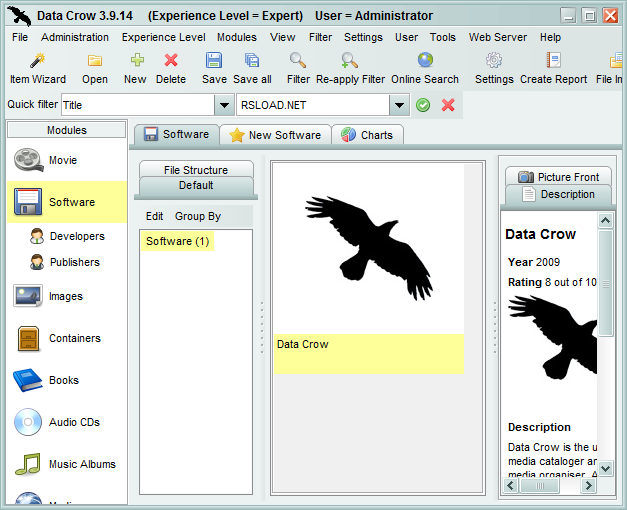Click the description vertical scrollbar thumb
The height and width of the screenshot is (510, 627).
pos(605,283)
